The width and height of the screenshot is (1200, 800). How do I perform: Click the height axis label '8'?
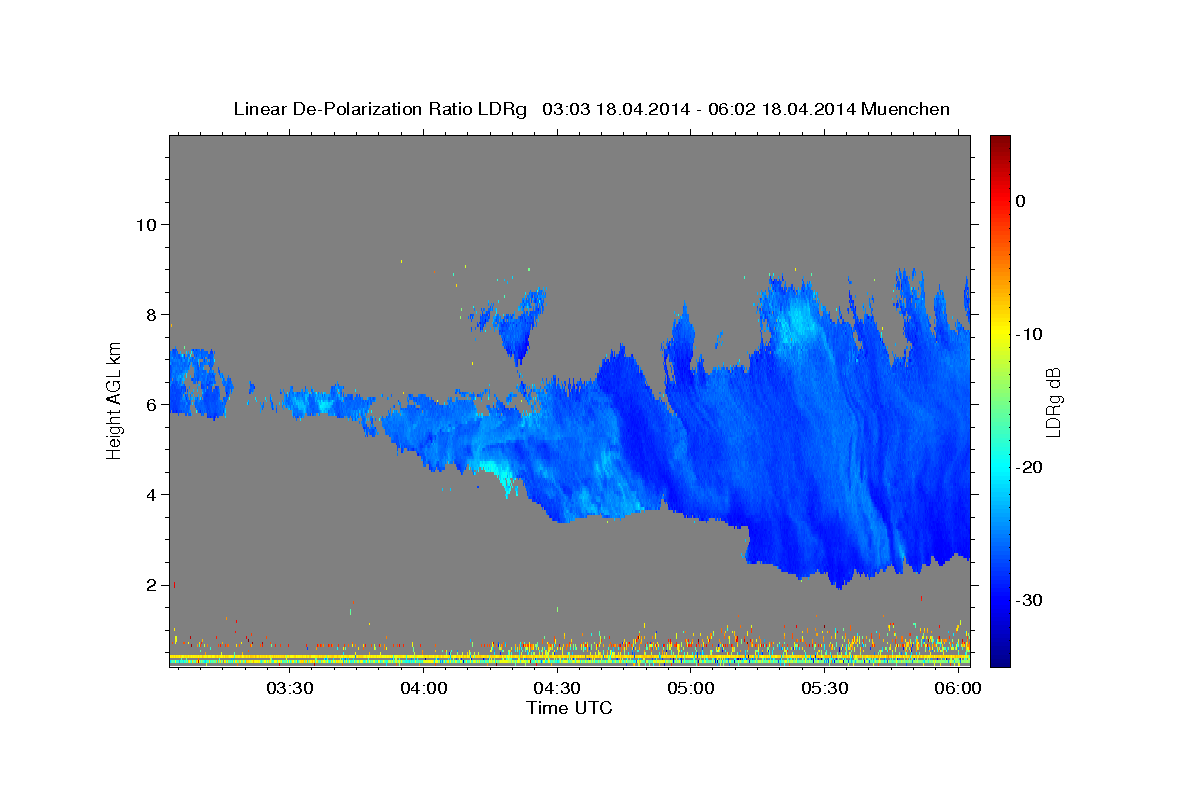pyautogui.click(x=150, y=314)
